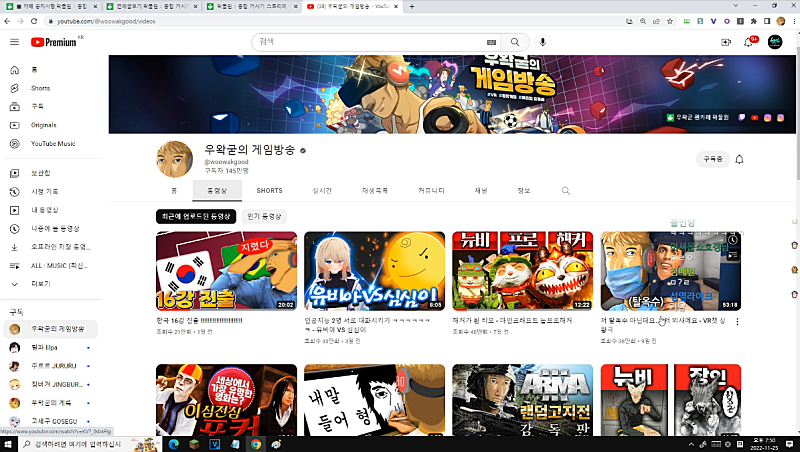800x452 pixels.
Task: Open the subscribed button dropdown
Action: pyautogui.click(x=713, y=159)
